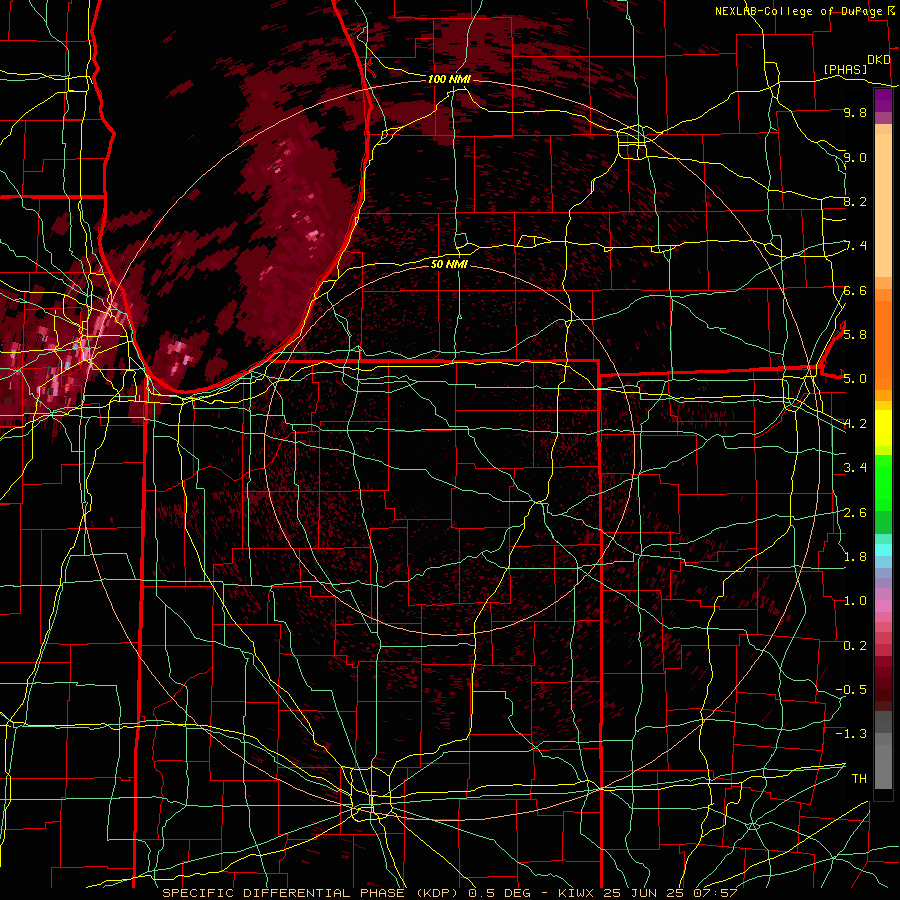Click the yellow band of the color bar

pos(883,428)
